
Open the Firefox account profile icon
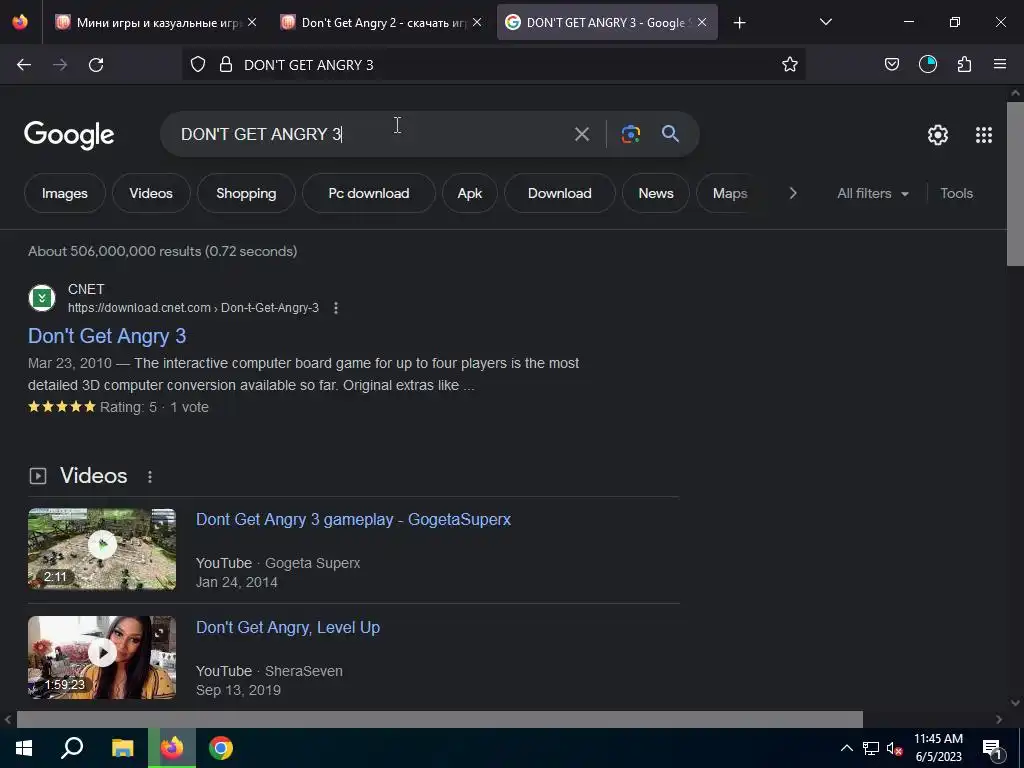927,65
